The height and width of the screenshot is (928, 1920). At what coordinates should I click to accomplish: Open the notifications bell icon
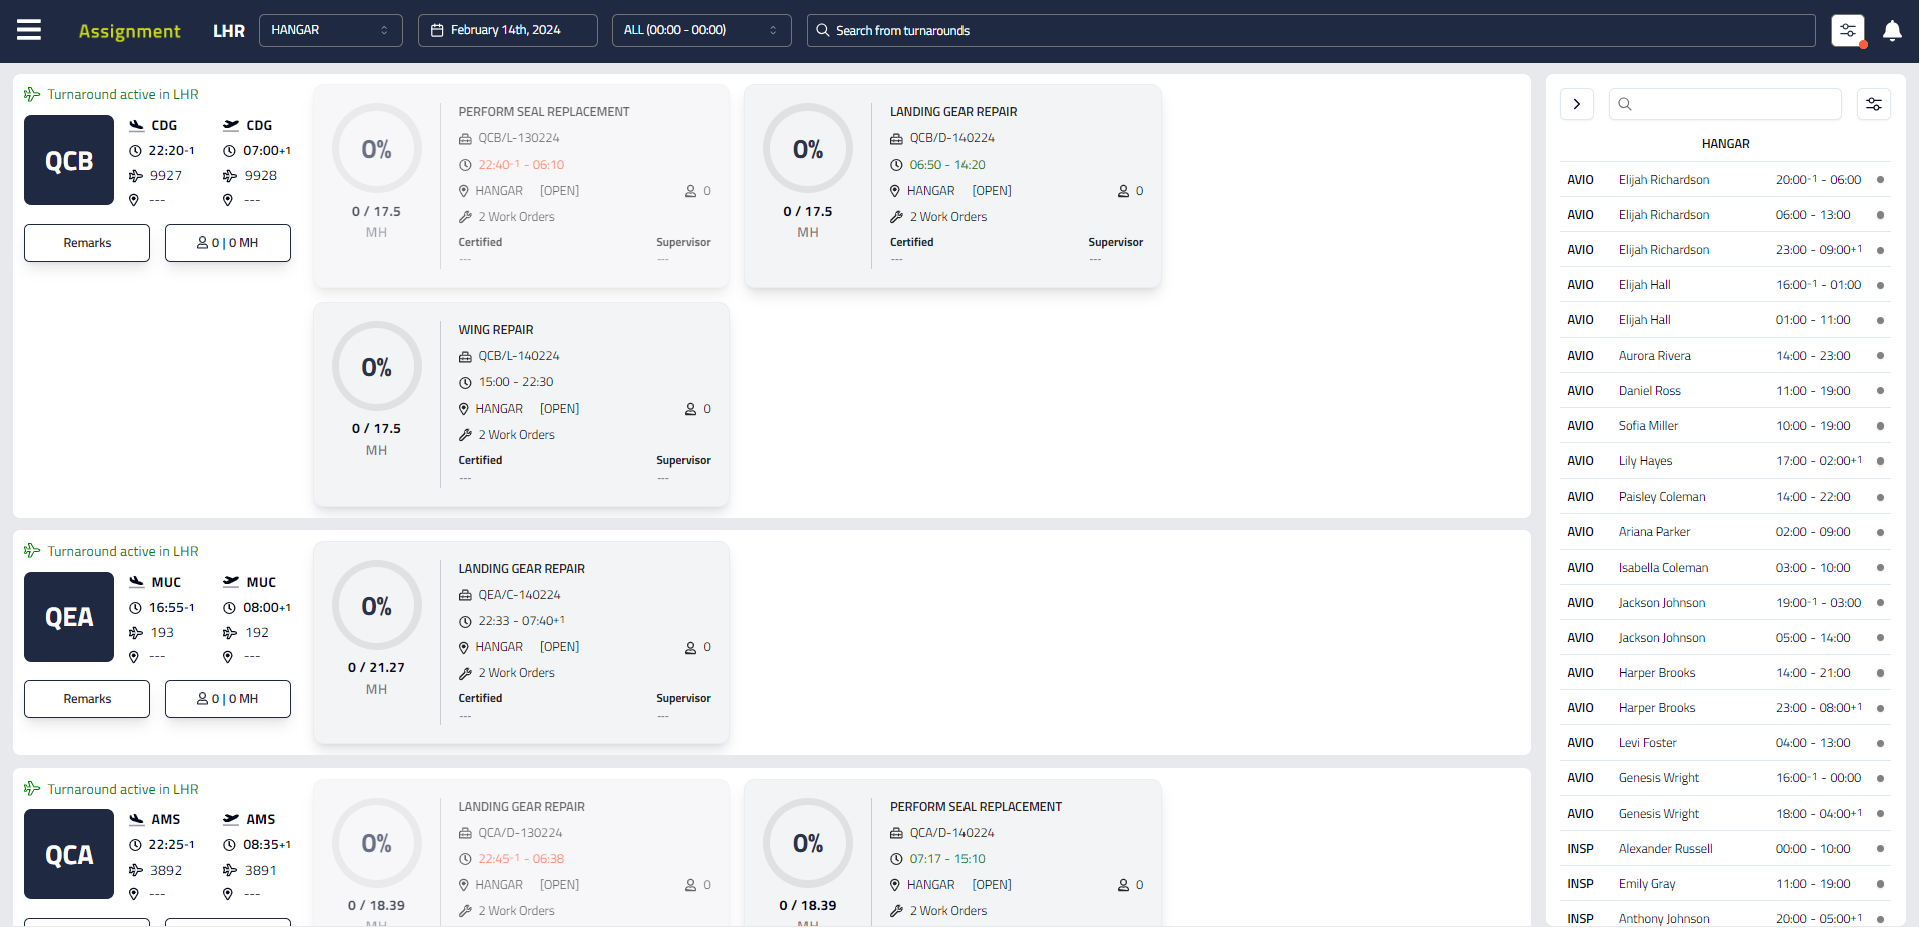[x=1893, y=31]
